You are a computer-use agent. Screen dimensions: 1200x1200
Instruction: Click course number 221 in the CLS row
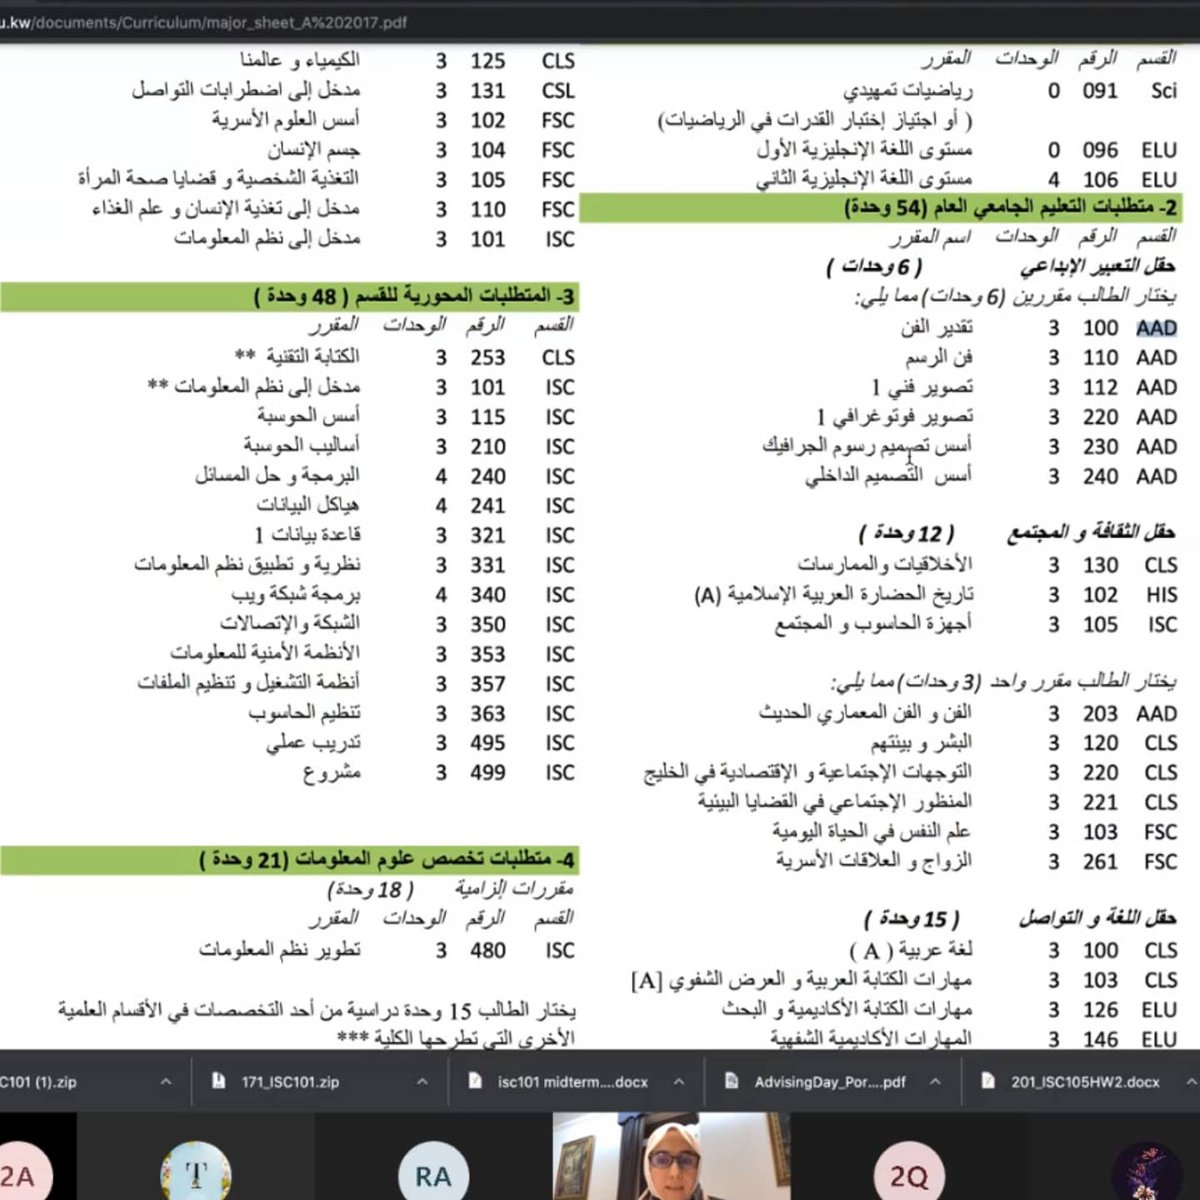pyautogui.click(x=1100, y=803)
